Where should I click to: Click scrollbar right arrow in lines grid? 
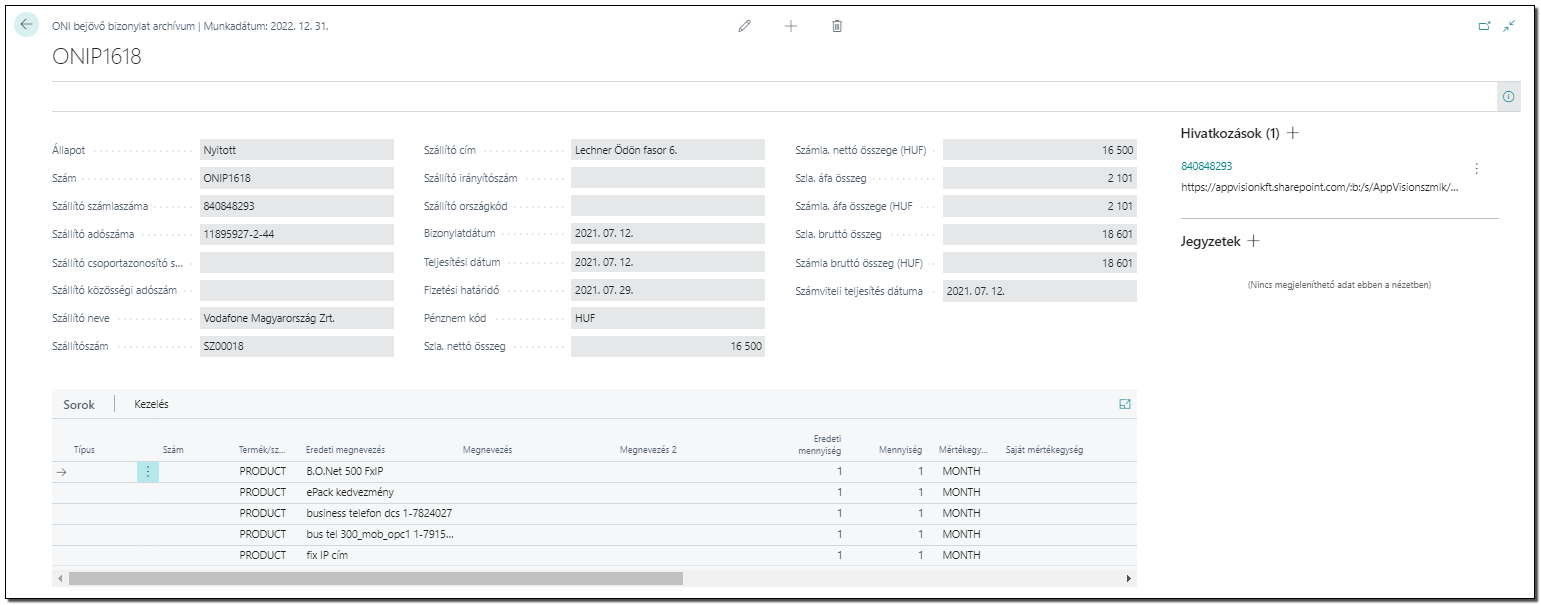[1129, 578]
